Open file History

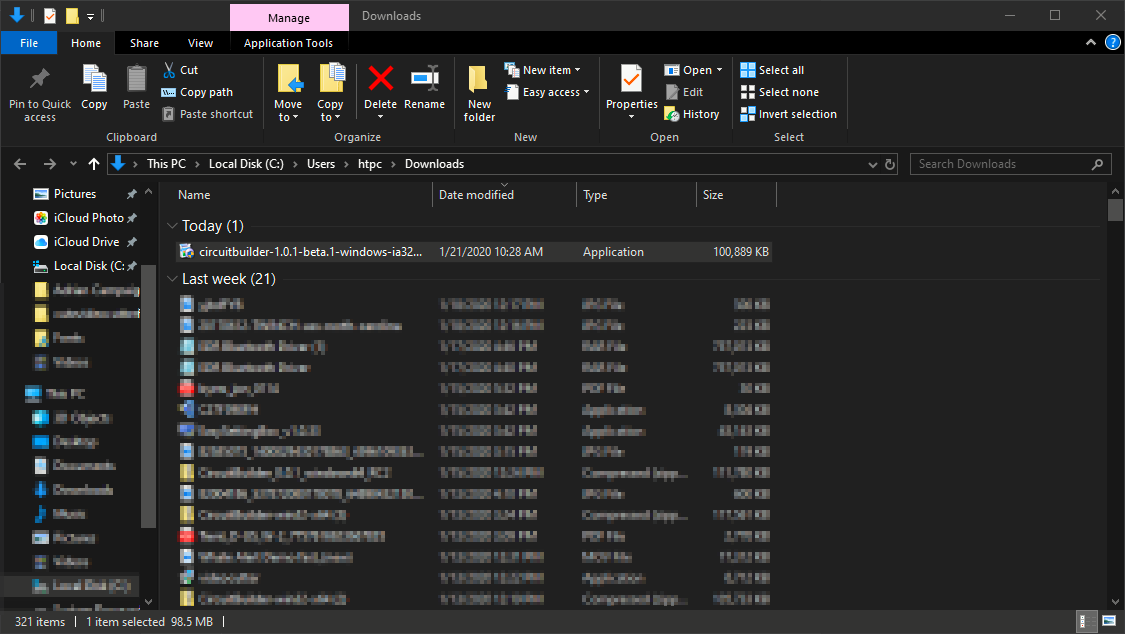tap(692, 114)
